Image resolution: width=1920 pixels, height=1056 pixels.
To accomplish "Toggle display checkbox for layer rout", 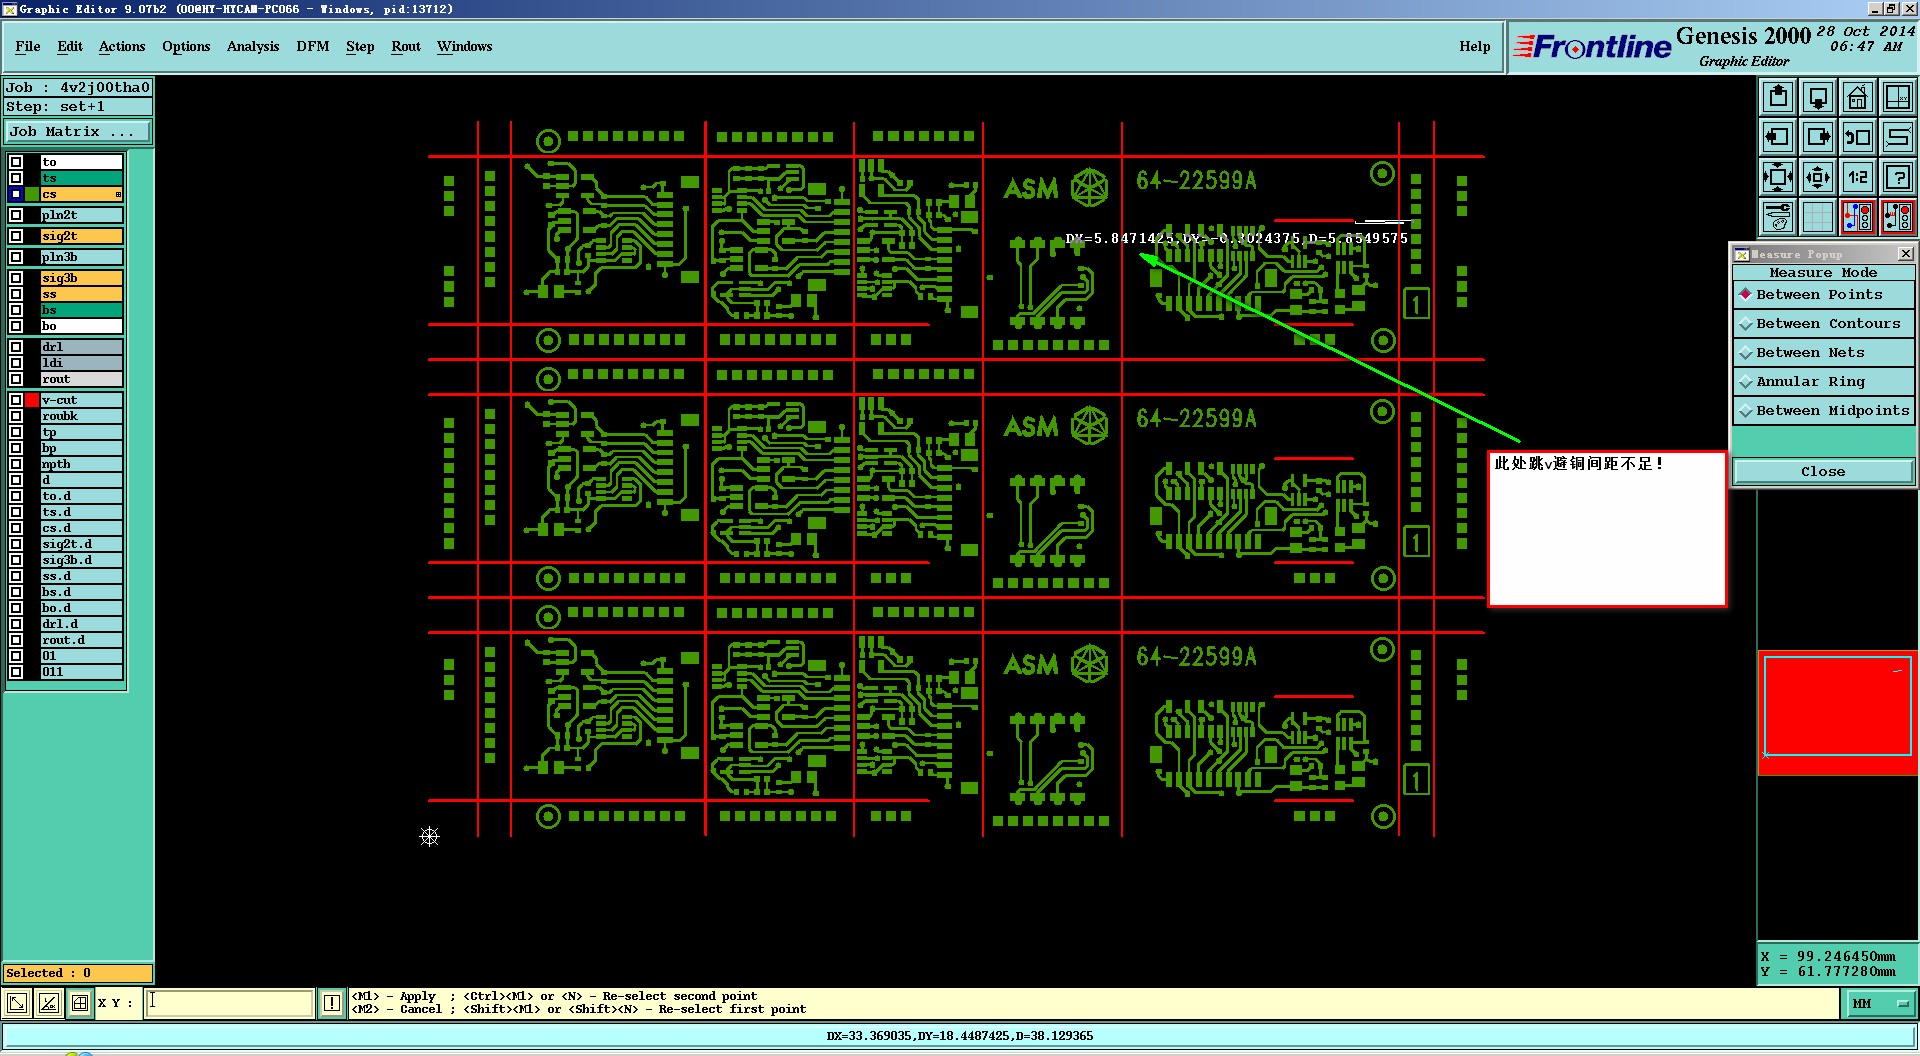I will [x=16, y=379].
